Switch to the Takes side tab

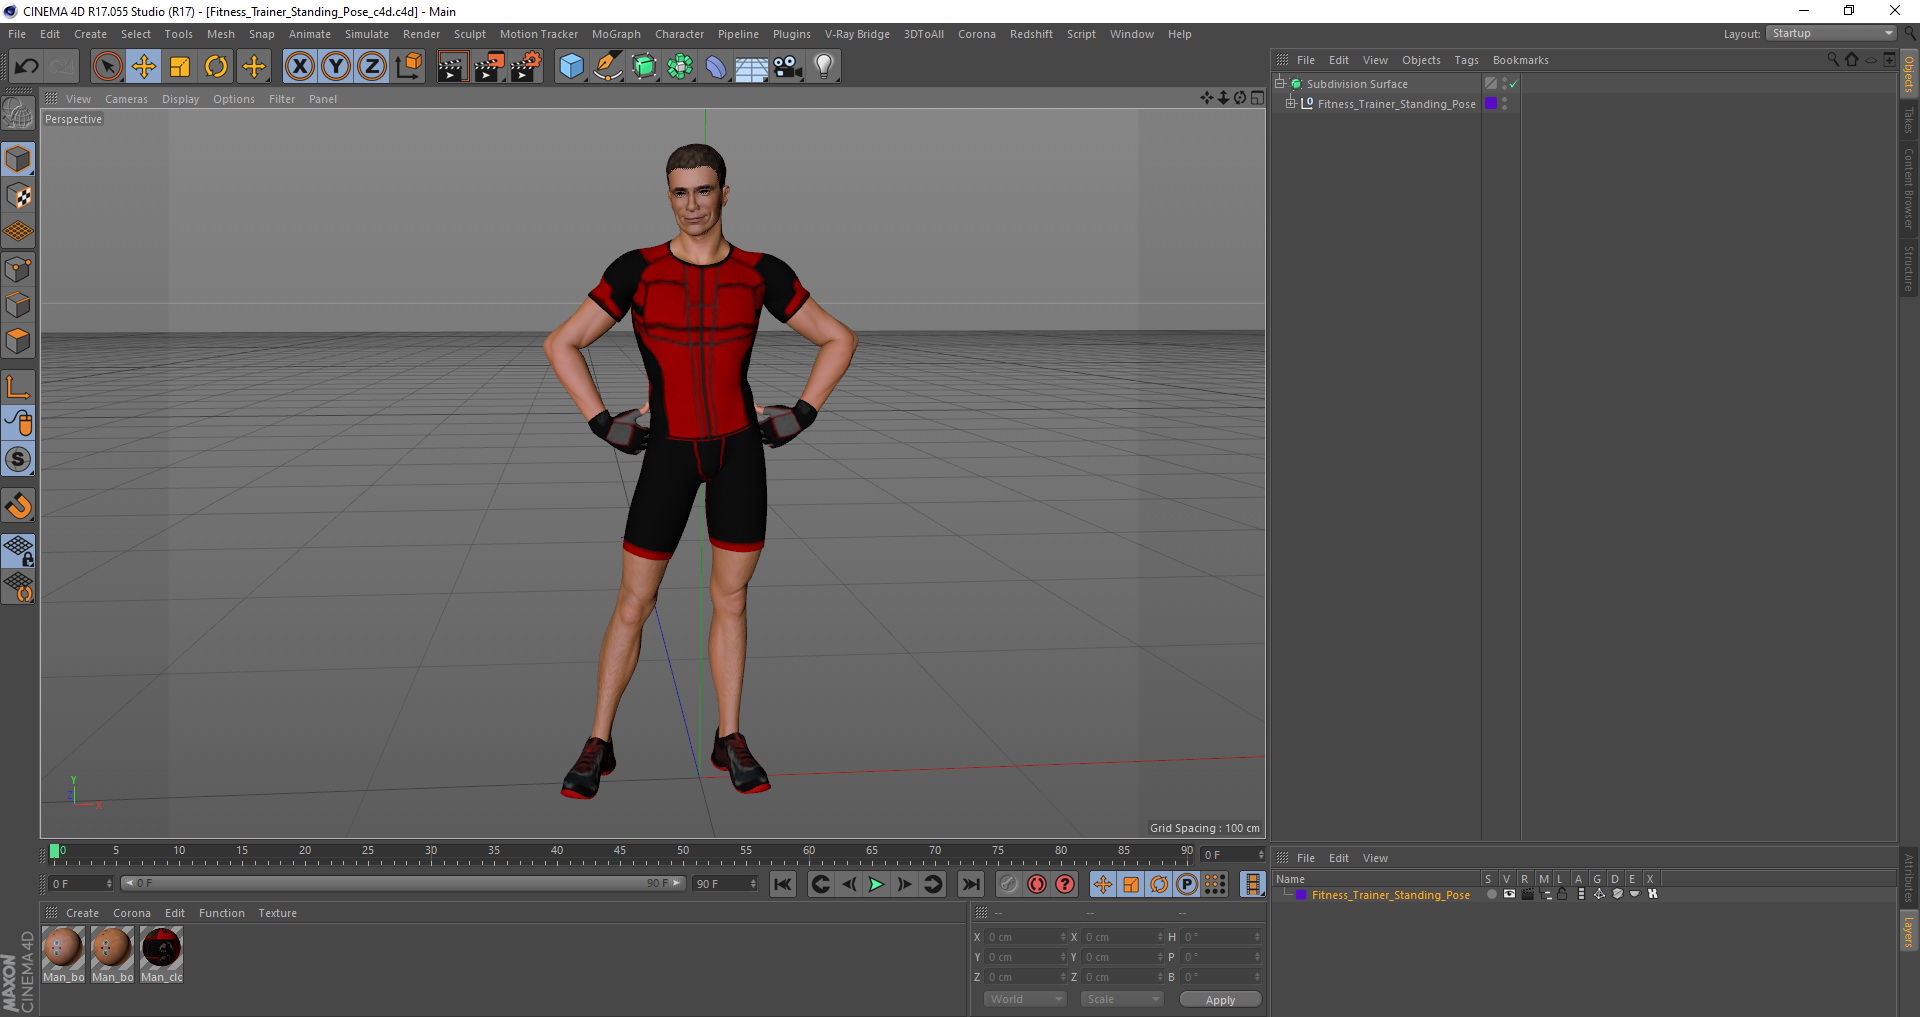click(1908, 121)
